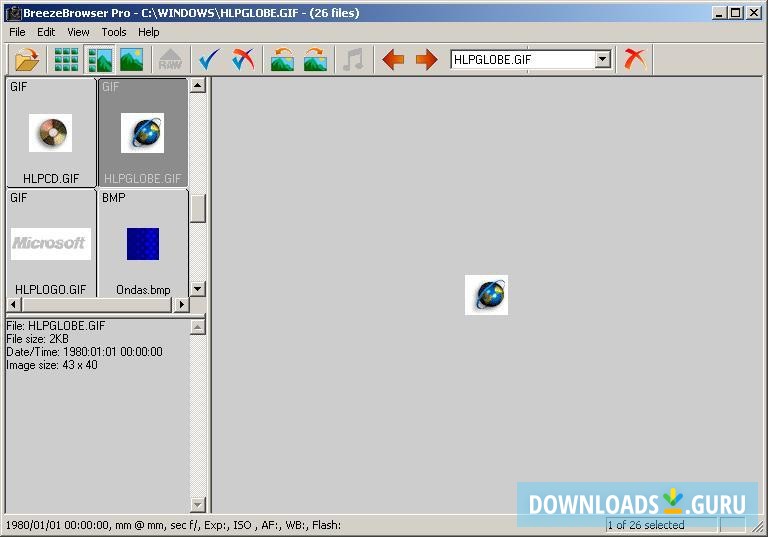Open the Tools menu
Image resolution: width=768 pixels, height=537 pixels.
pyautogui.click(x=114, y=32)
